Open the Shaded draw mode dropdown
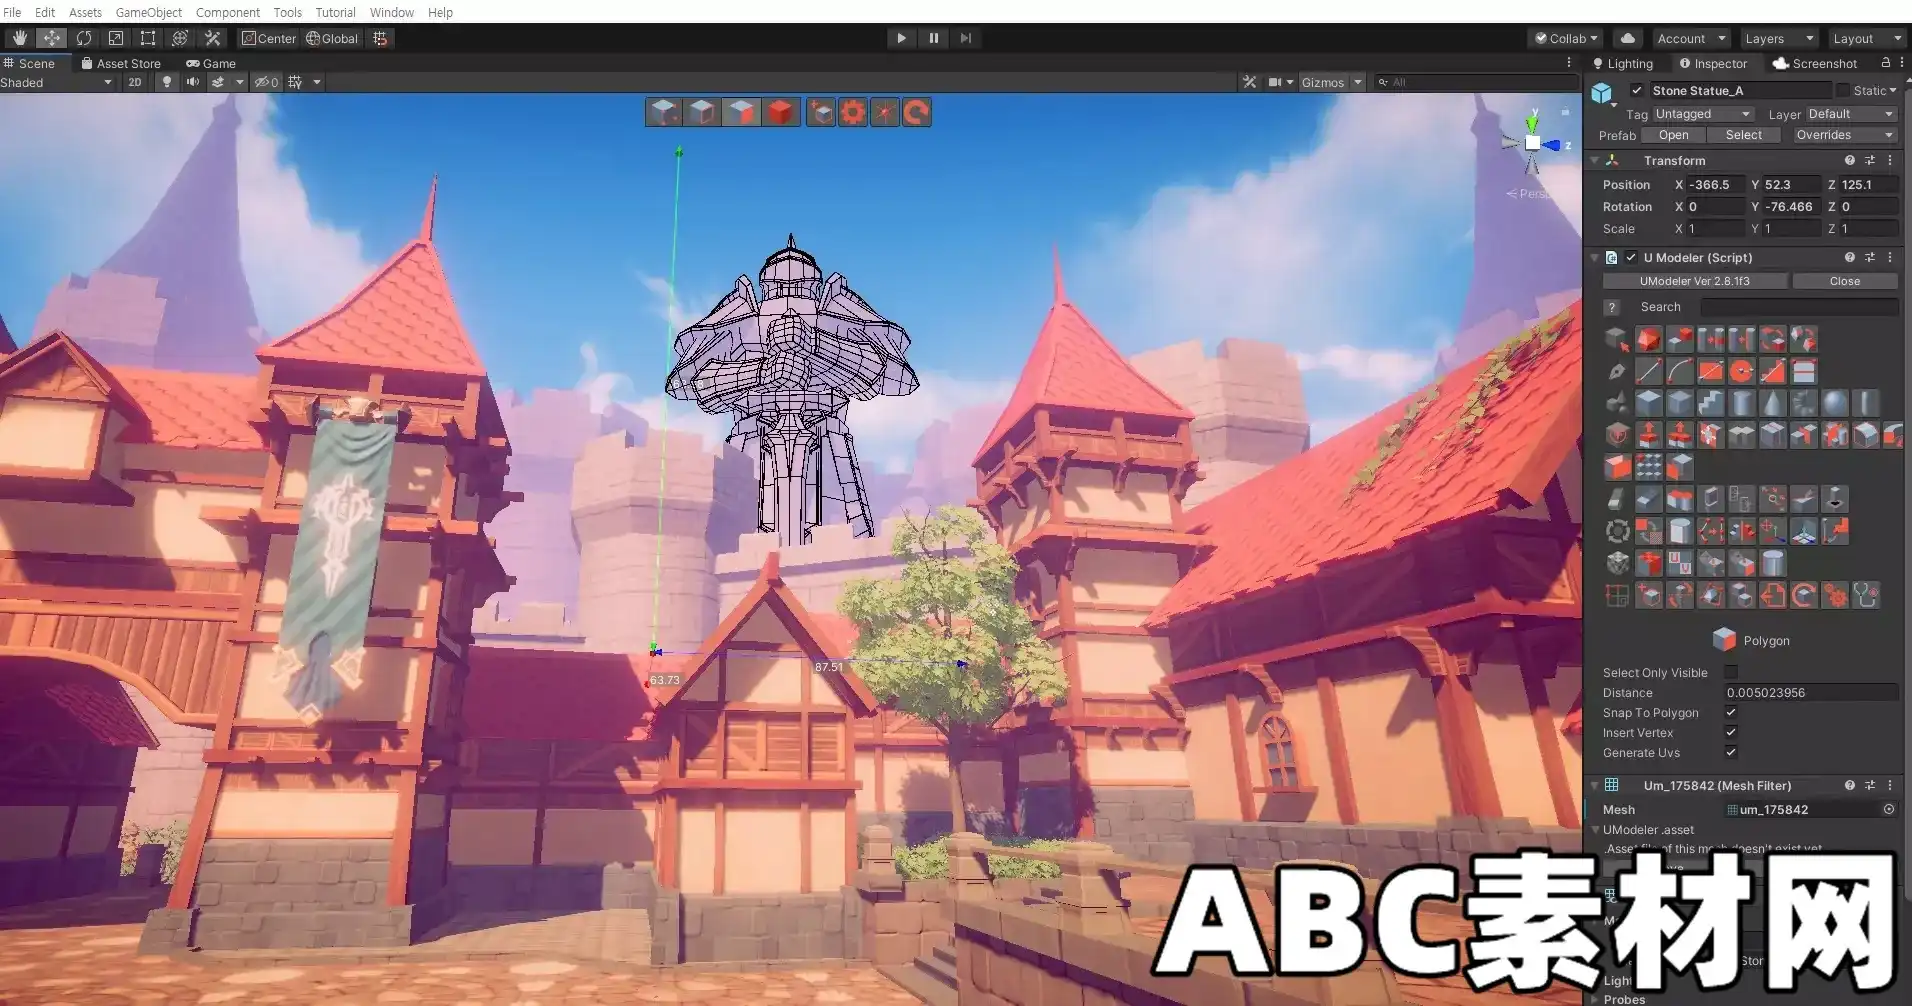1912x1006 pixels. (x=57, y=82)
